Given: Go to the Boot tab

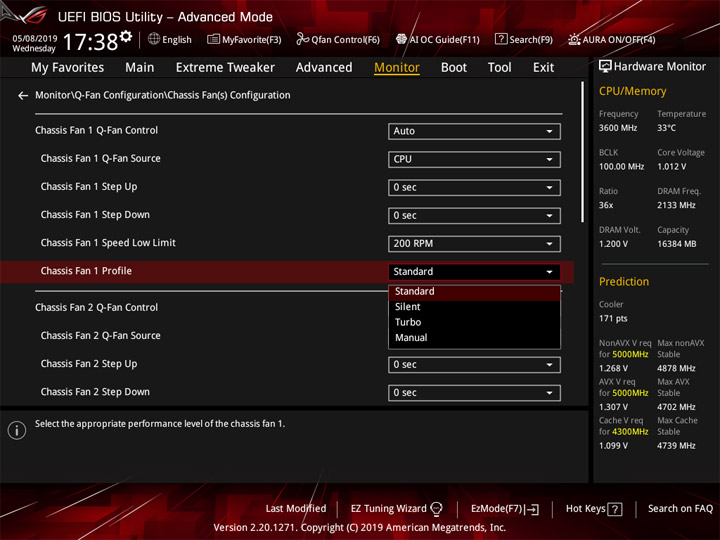Looking at the screenshot, I should click(454, 68).
